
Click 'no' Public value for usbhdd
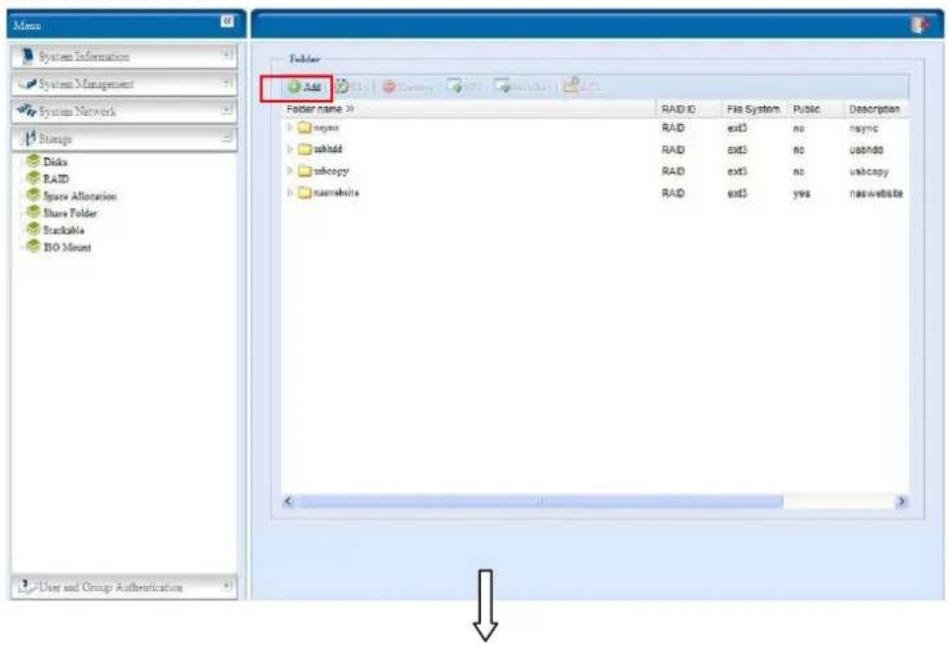coord(799,150)
